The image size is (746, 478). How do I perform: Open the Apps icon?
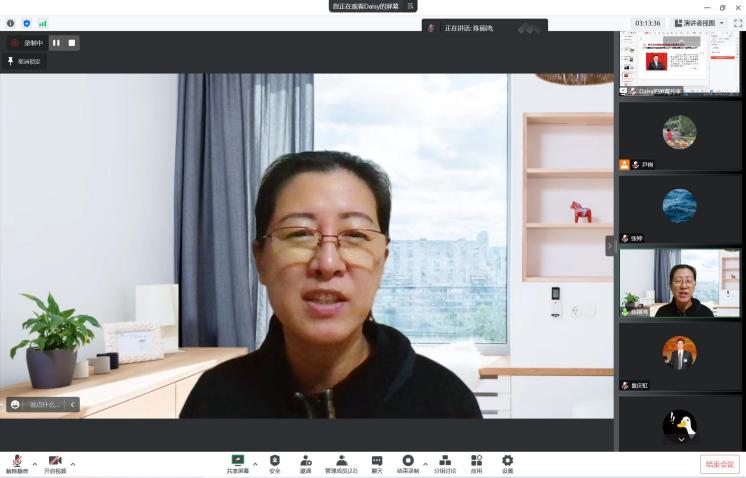pyautogui.click(x=476, y=464)
